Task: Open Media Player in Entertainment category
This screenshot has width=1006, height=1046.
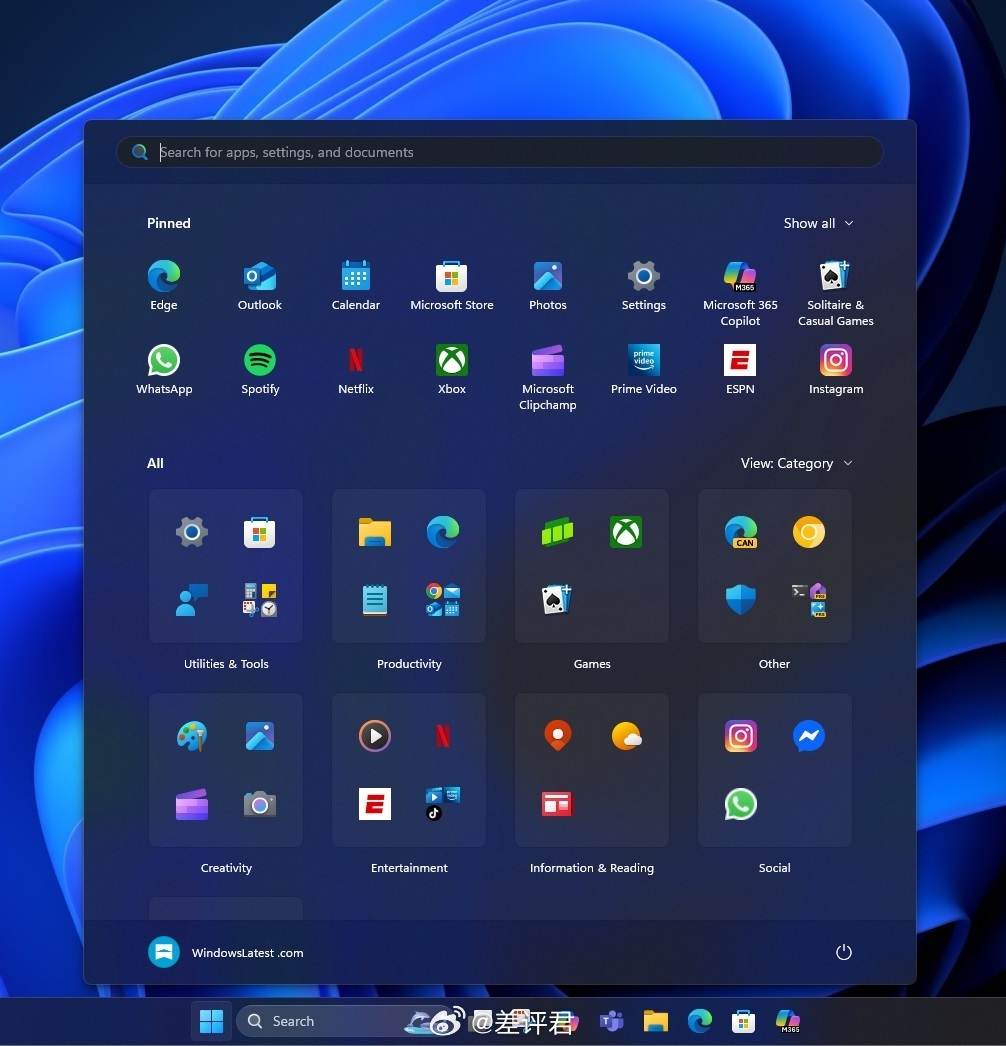Action: [x=375, y=736]
